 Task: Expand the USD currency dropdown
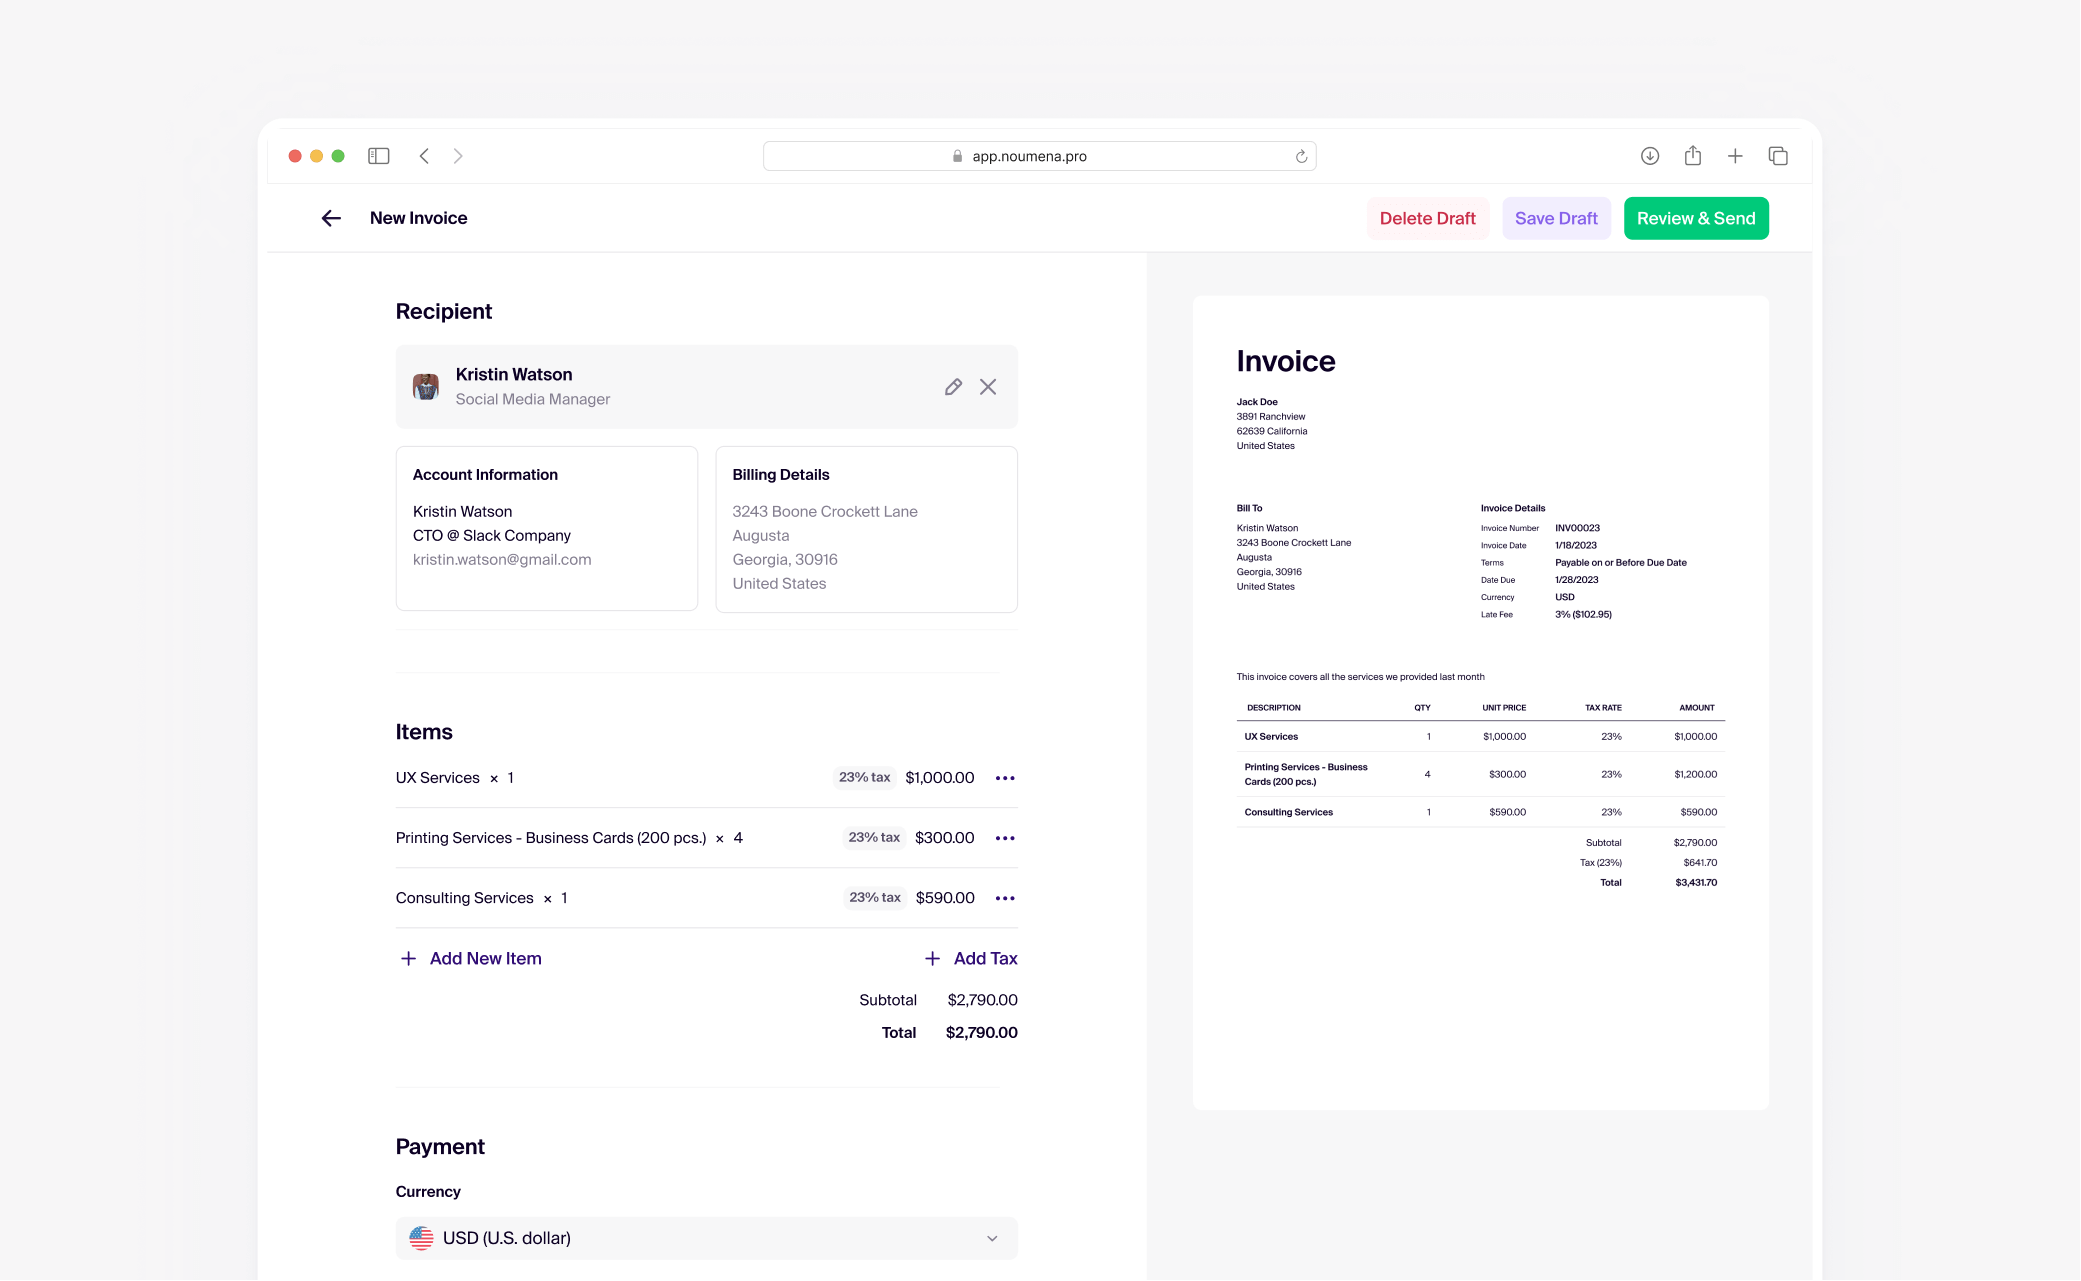705,1238
